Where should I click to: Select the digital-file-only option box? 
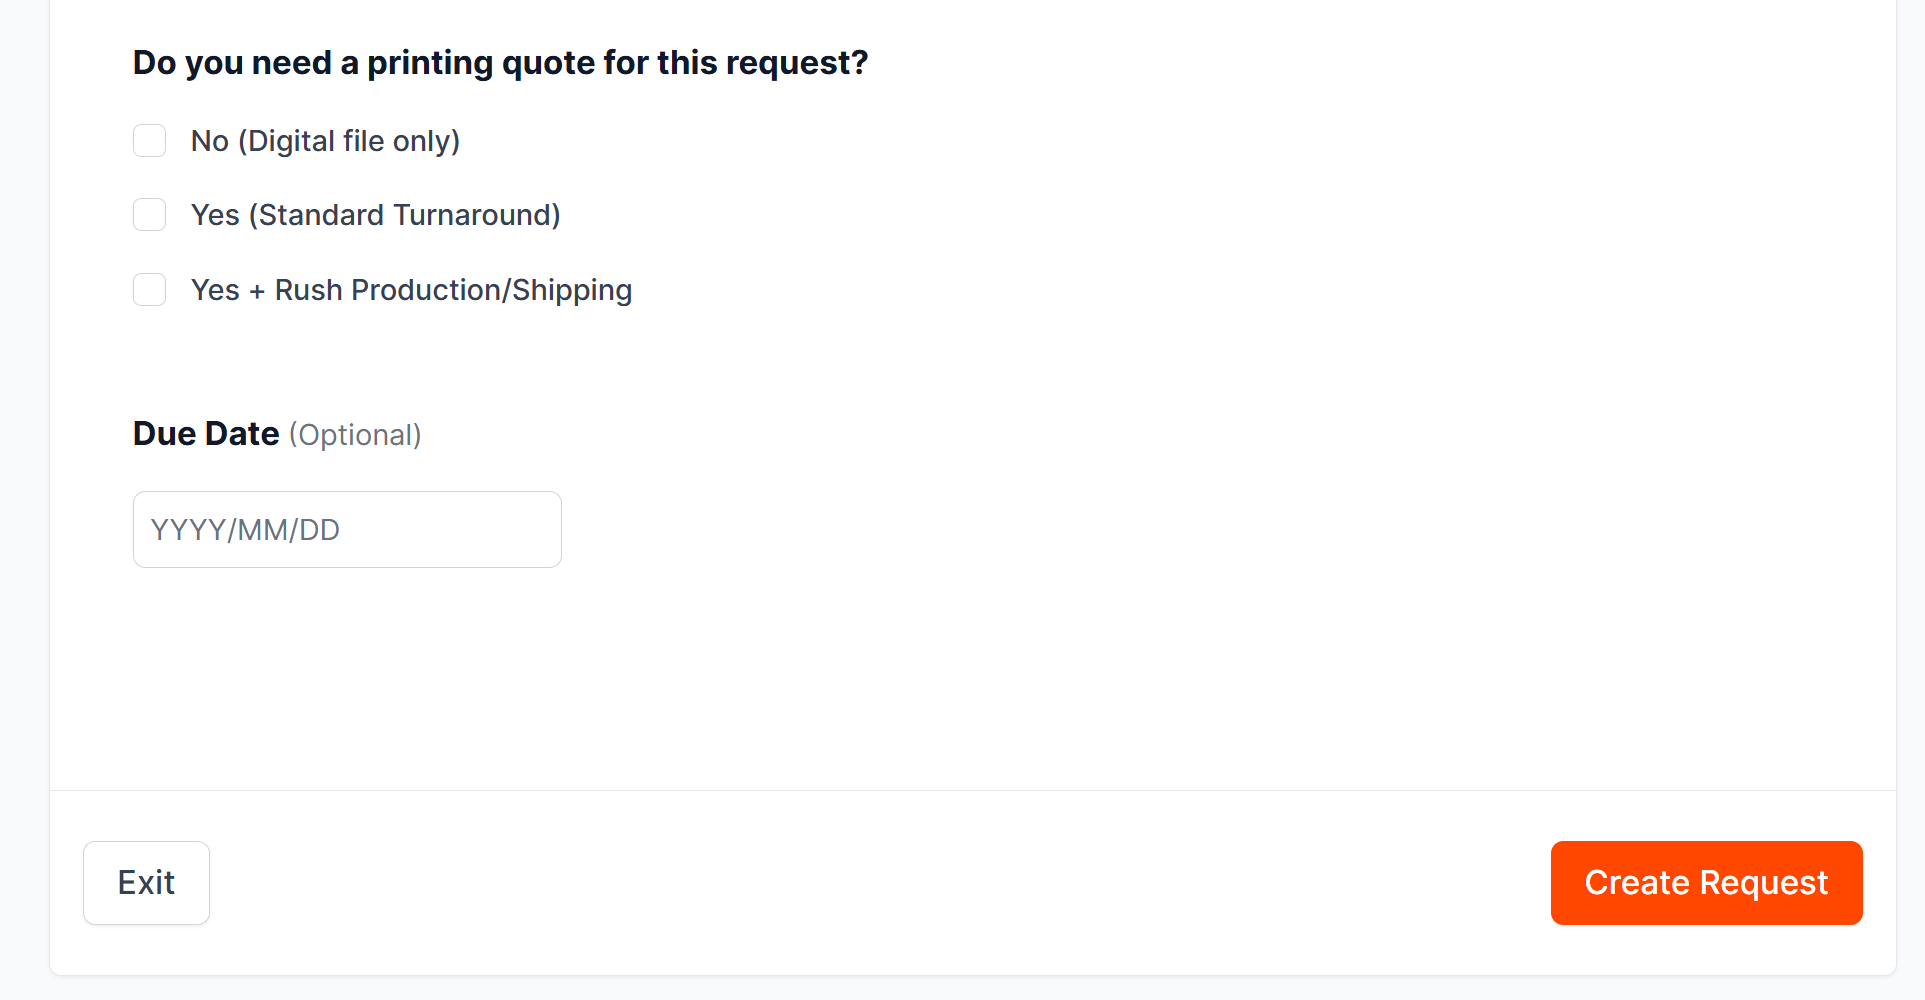[x=150, y=141]
